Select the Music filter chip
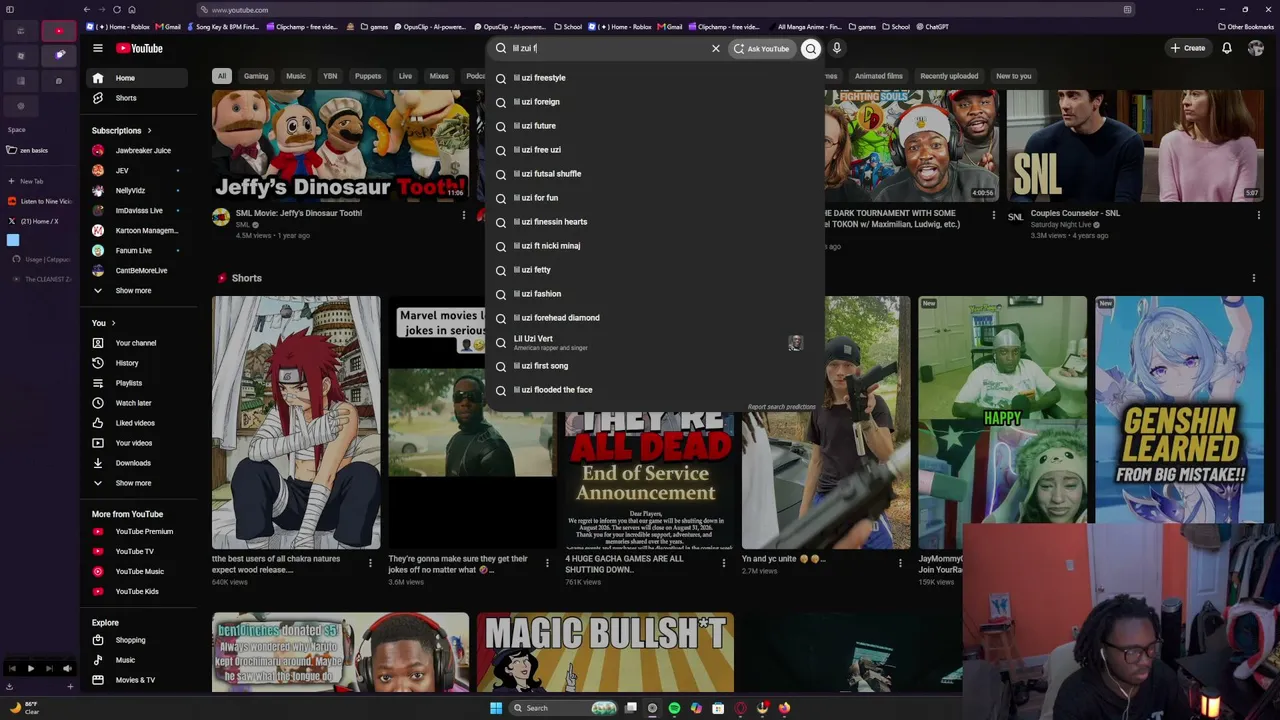 pos(296,76)
